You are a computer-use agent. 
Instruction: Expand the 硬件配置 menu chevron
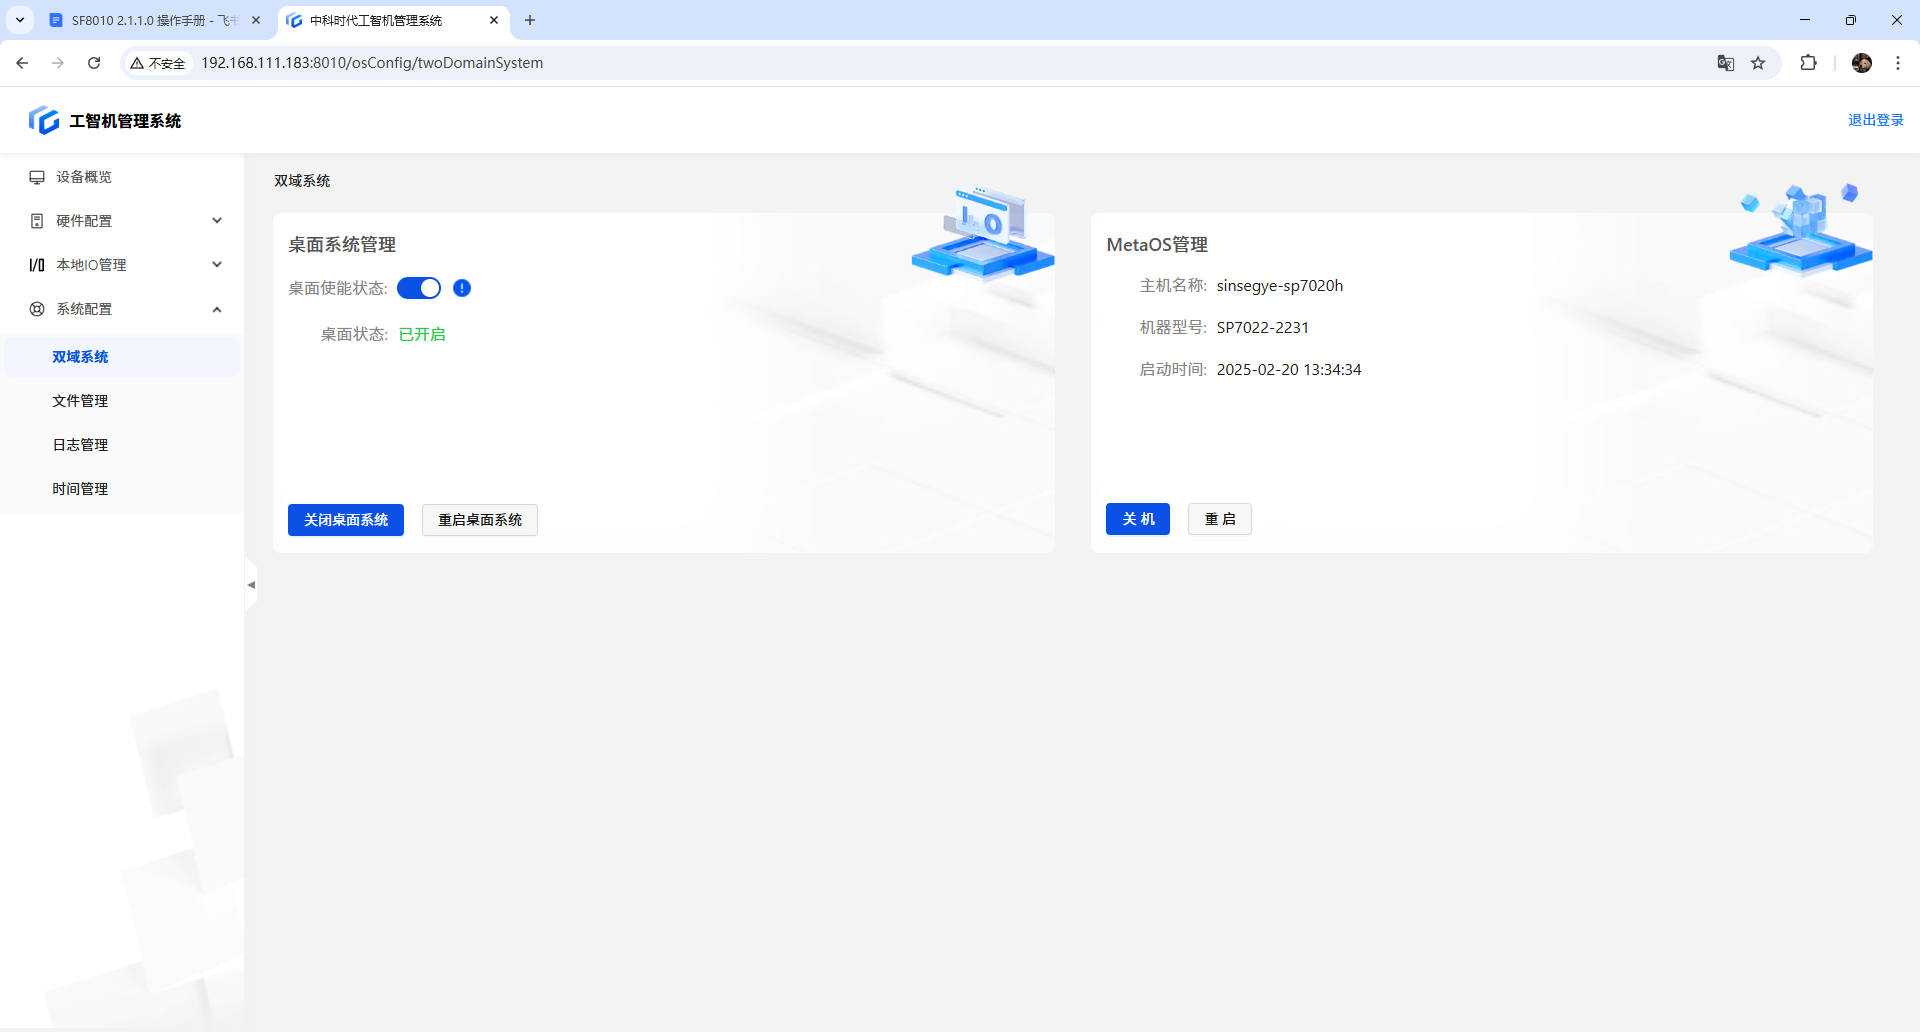[x=217, y=221]
